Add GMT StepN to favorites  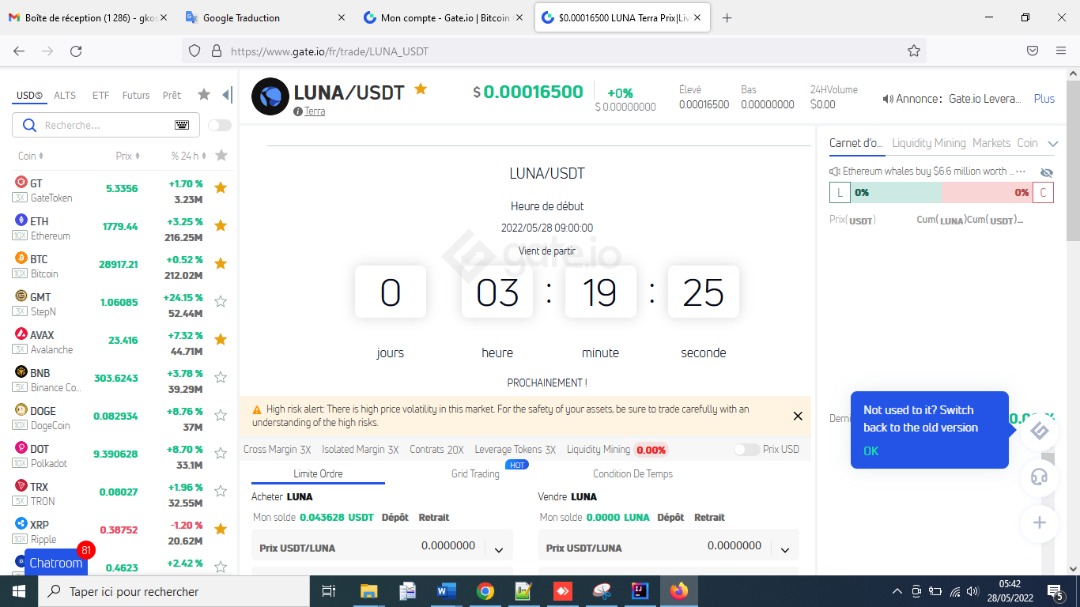(220, 301)
